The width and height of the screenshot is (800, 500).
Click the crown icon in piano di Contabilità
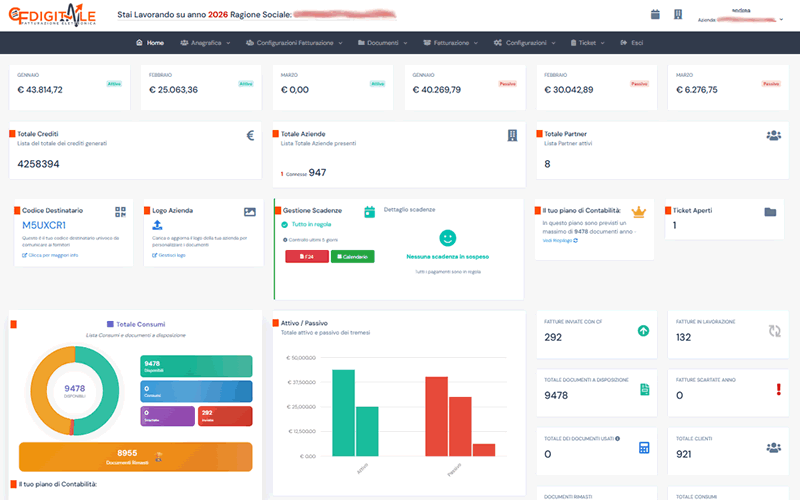[639, 212]
